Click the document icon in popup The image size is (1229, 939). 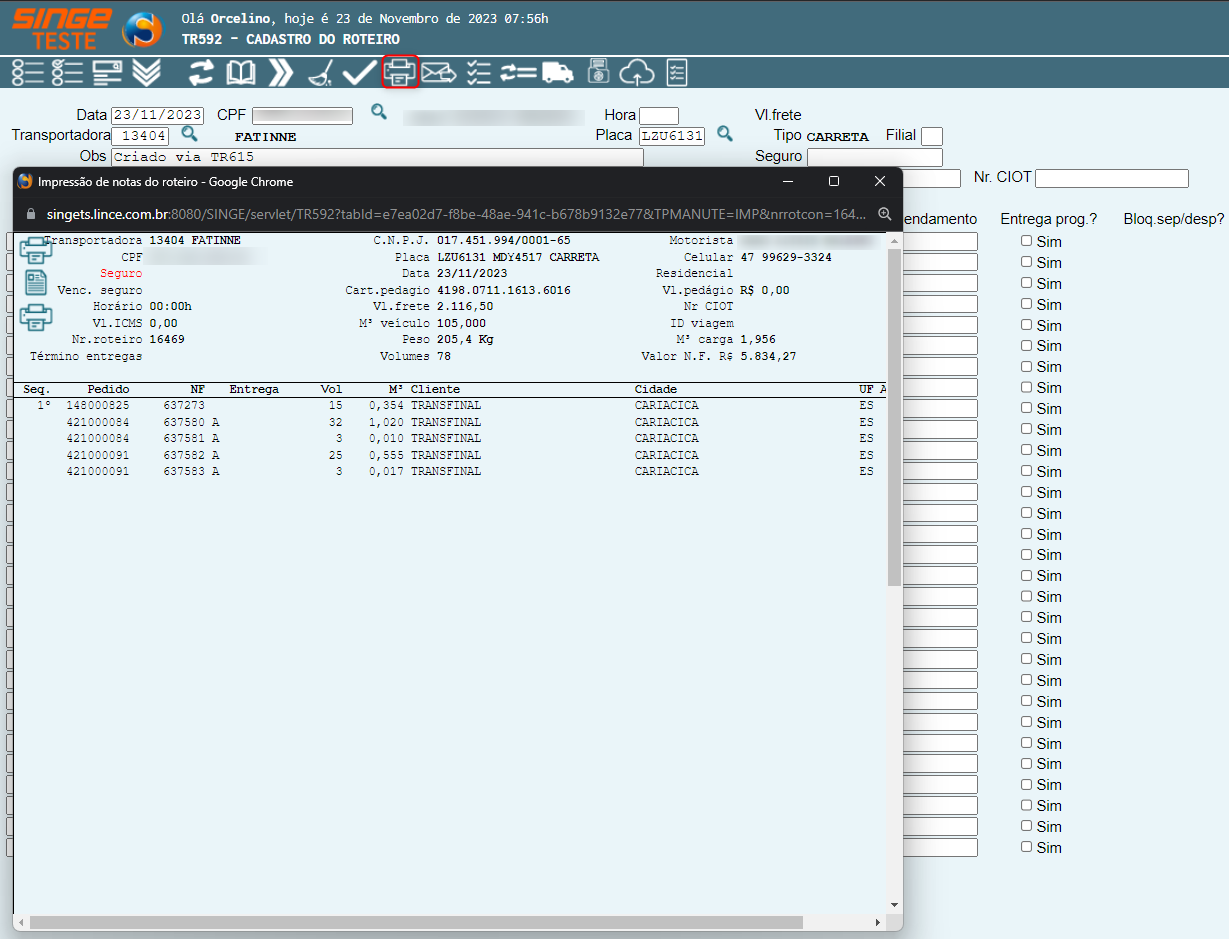pyautogui.click(x=36, y=282)
